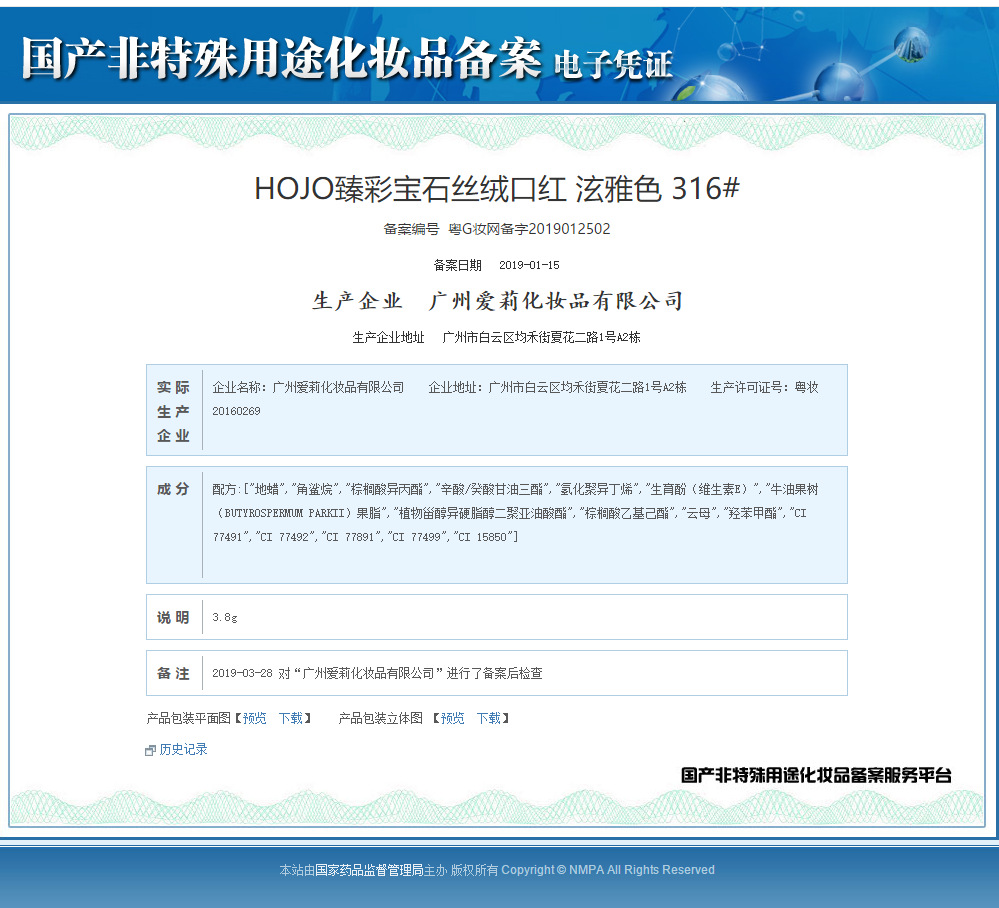Preview the 产品包装平面图 image
The width and height of the screenshot is (999, 908).
[254, 718]
